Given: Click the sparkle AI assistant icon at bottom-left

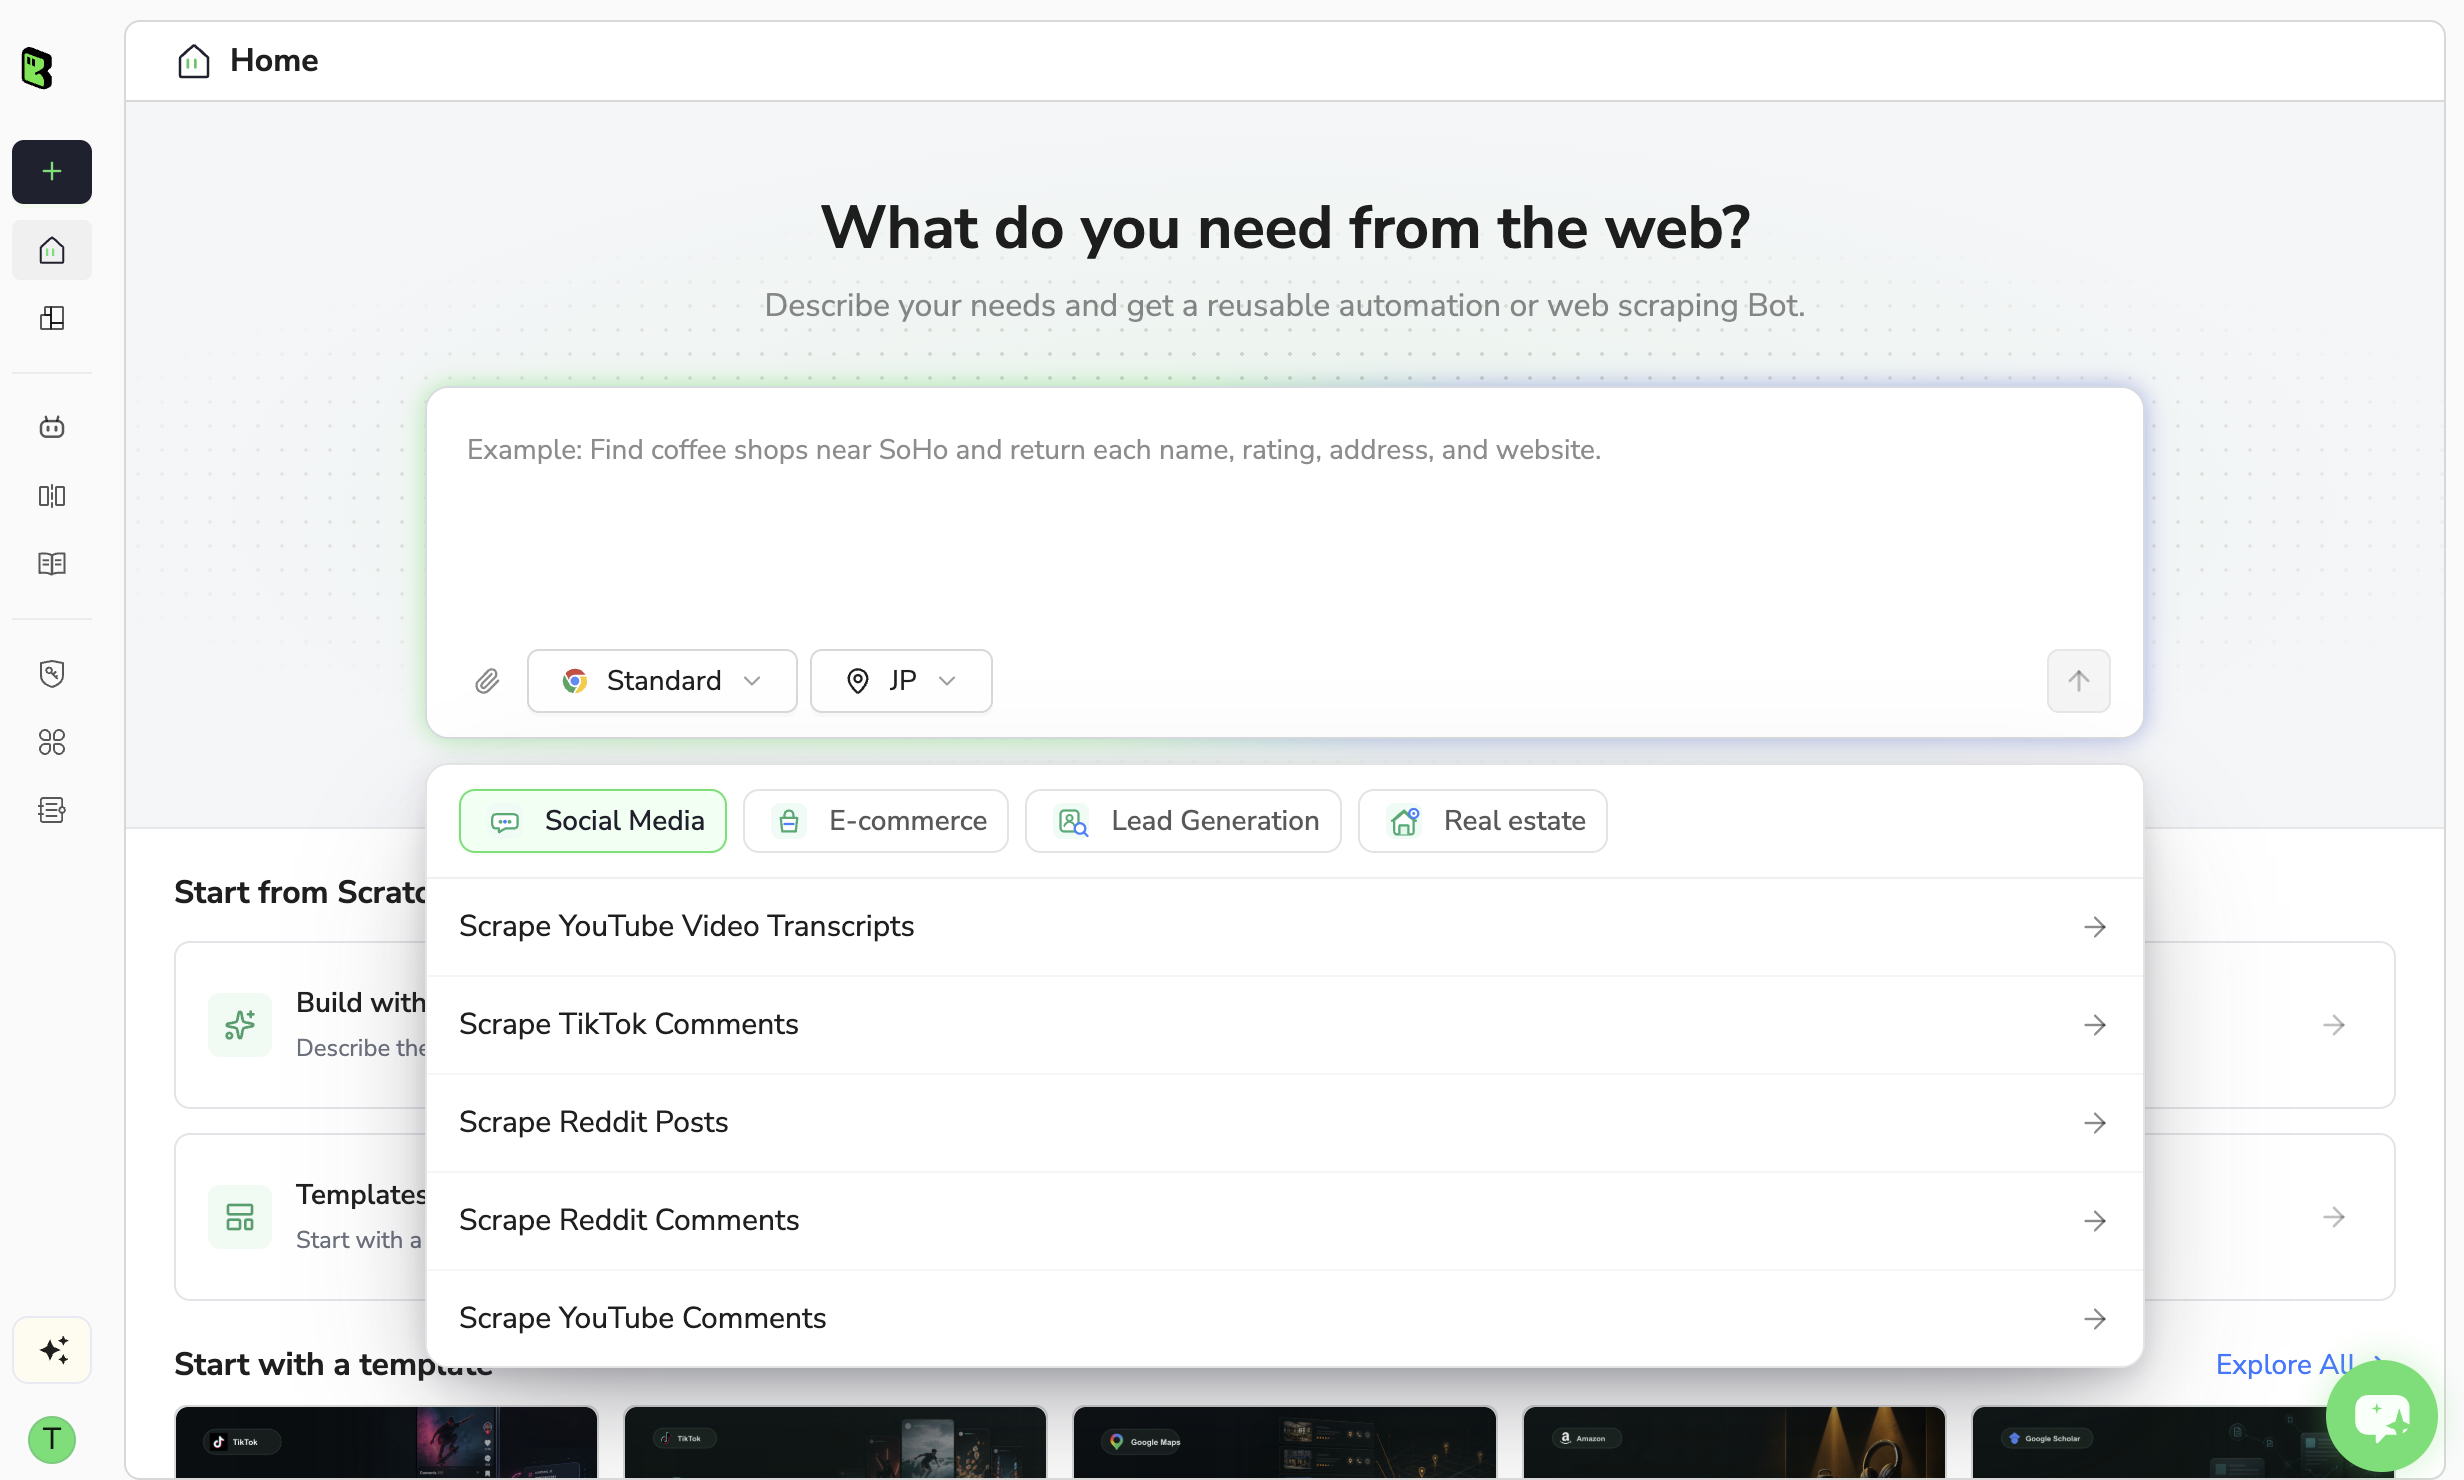Looking at the screenshot, I should point(52,1350).
